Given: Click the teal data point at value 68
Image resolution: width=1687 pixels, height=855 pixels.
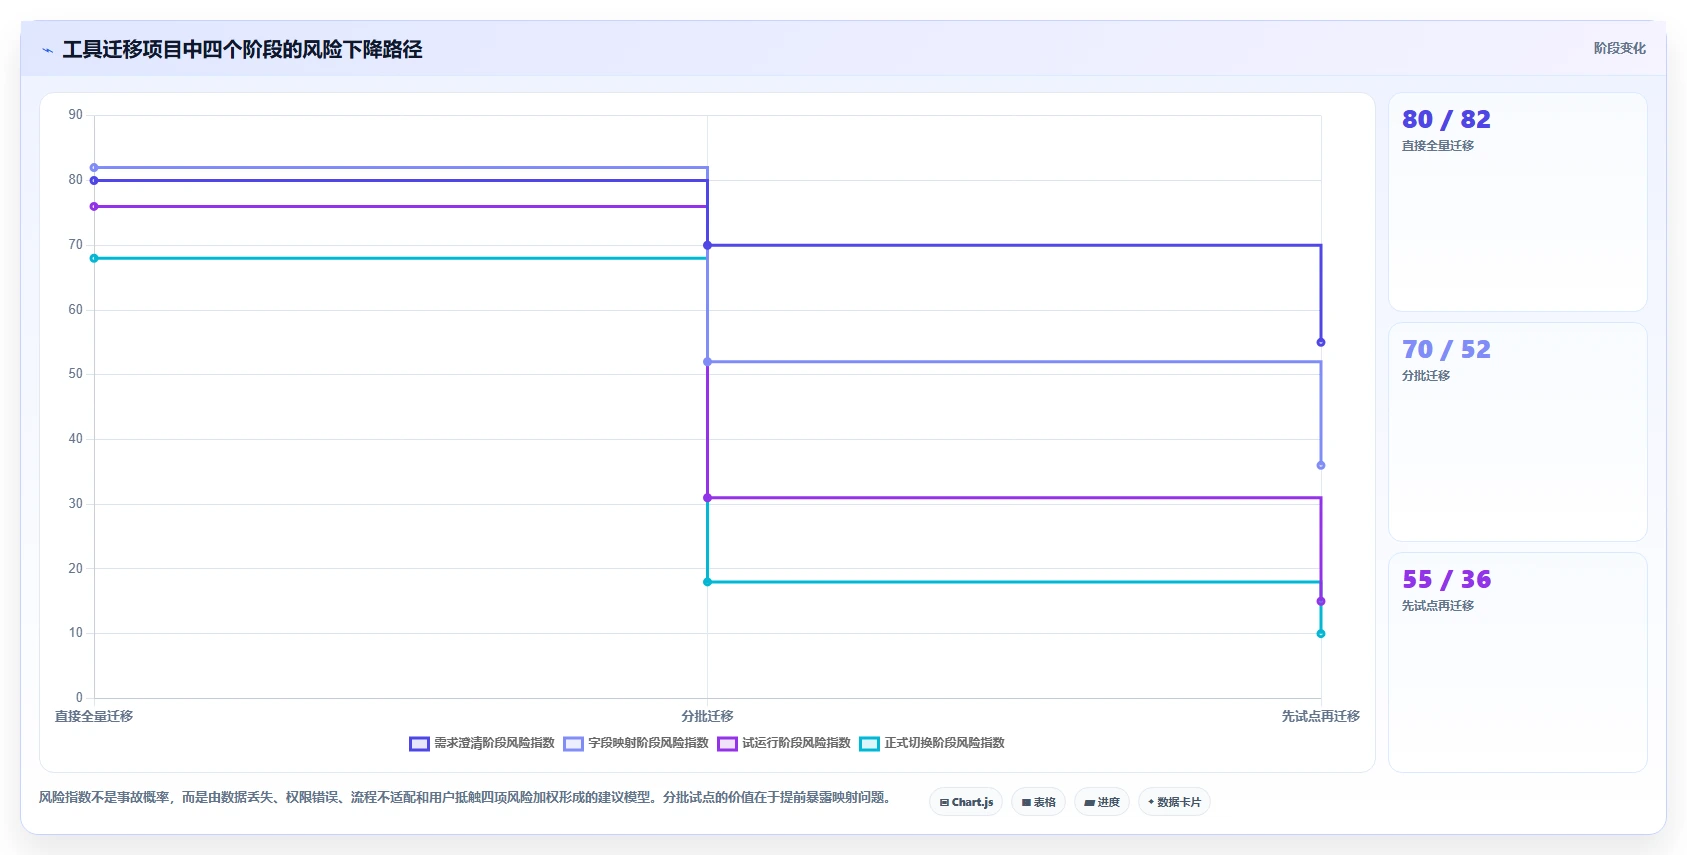Looking at the screenshot, I should pos(94,258).
